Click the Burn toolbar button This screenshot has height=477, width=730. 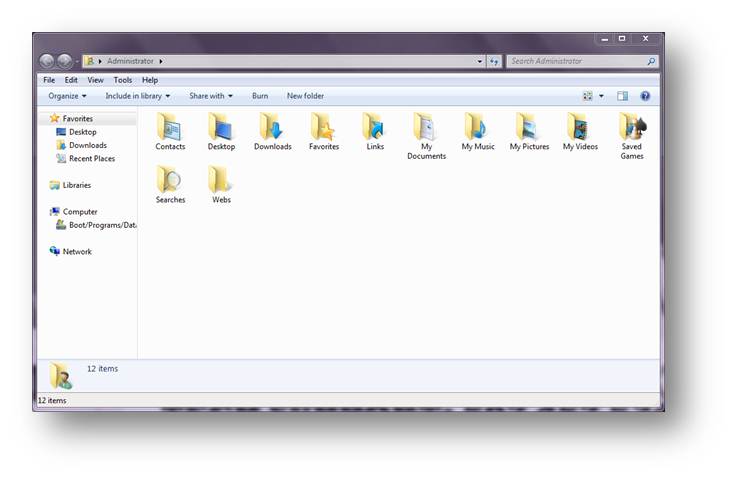pos(260,96)
